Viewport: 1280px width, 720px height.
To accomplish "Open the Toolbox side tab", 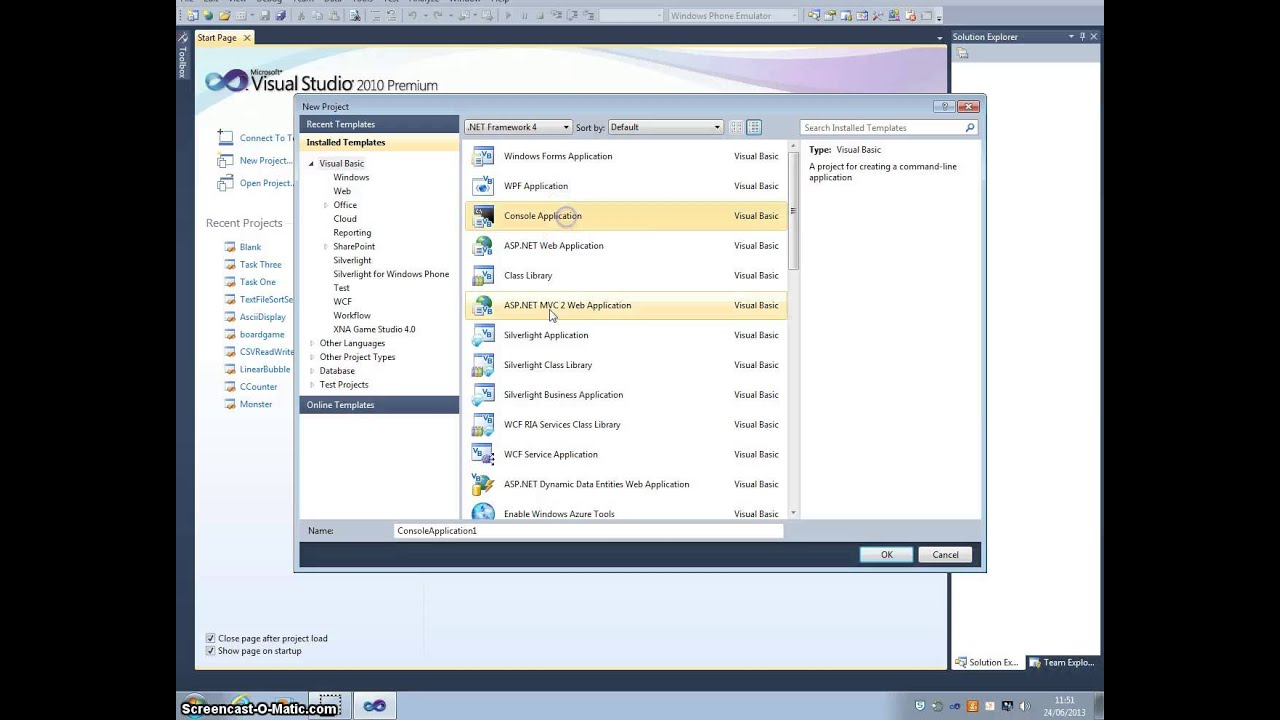I will (x=182, y=57).
